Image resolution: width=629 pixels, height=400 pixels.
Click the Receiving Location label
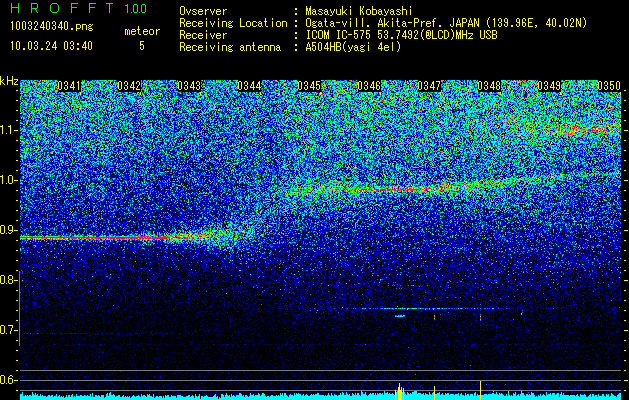(233, 23)
